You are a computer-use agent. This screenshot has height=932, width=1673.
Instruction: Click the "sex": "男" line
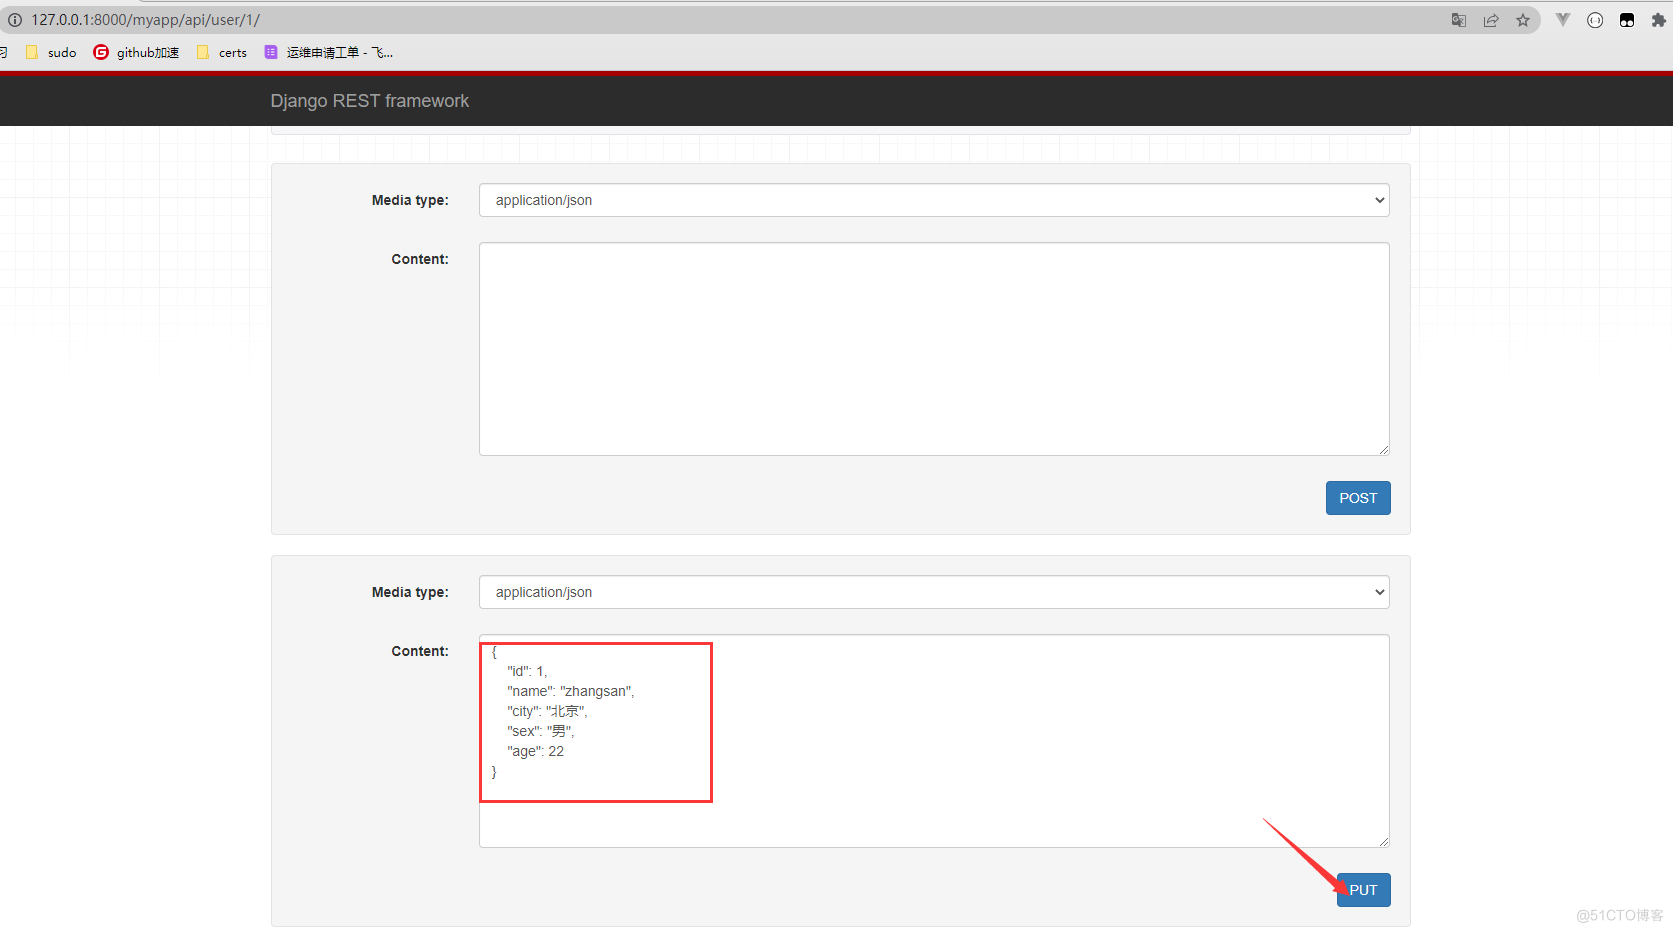click(x=541, y=731)
